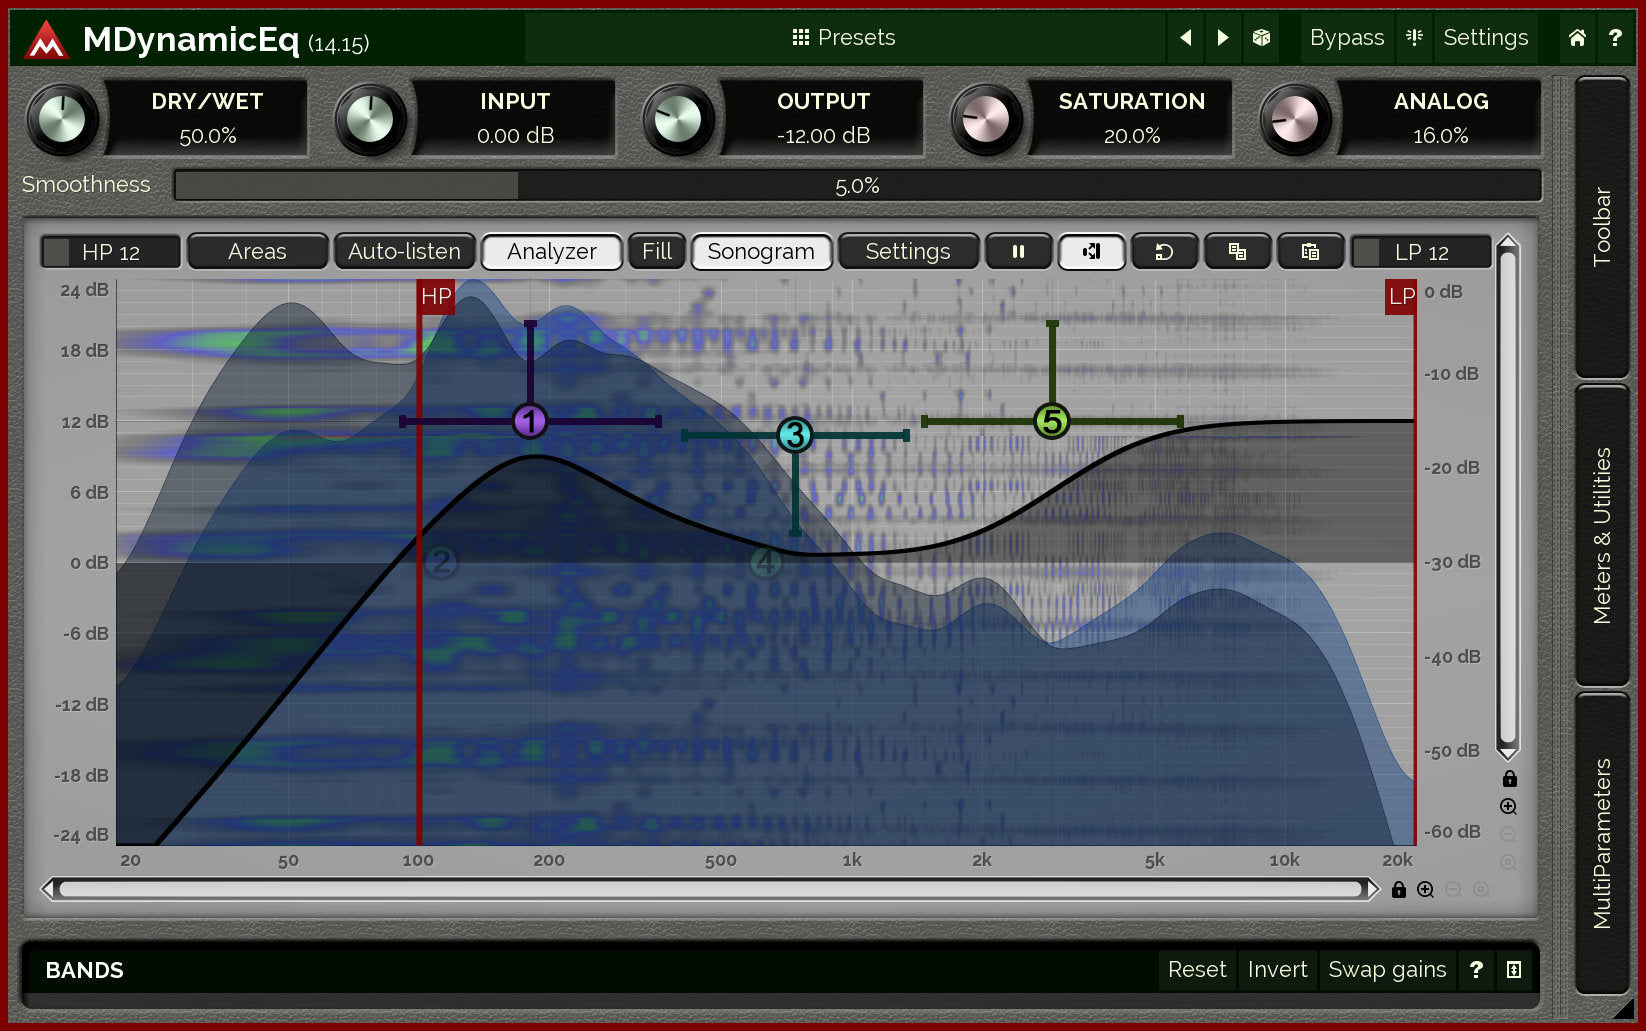Expand the Meters & Utilities panel
The width and height of the screenshot is (1646, 1031).
[x=1601, y=535]
